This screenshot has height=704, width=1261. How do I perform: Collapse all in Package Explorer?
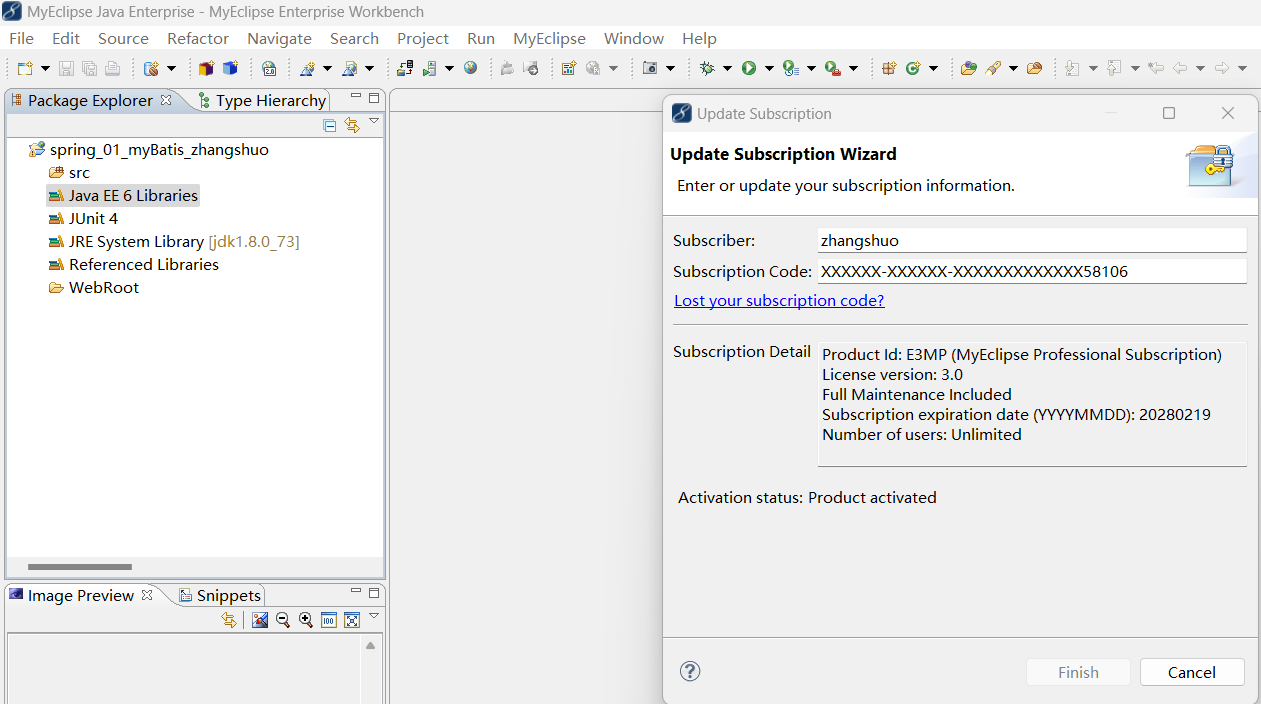(330, 125)
